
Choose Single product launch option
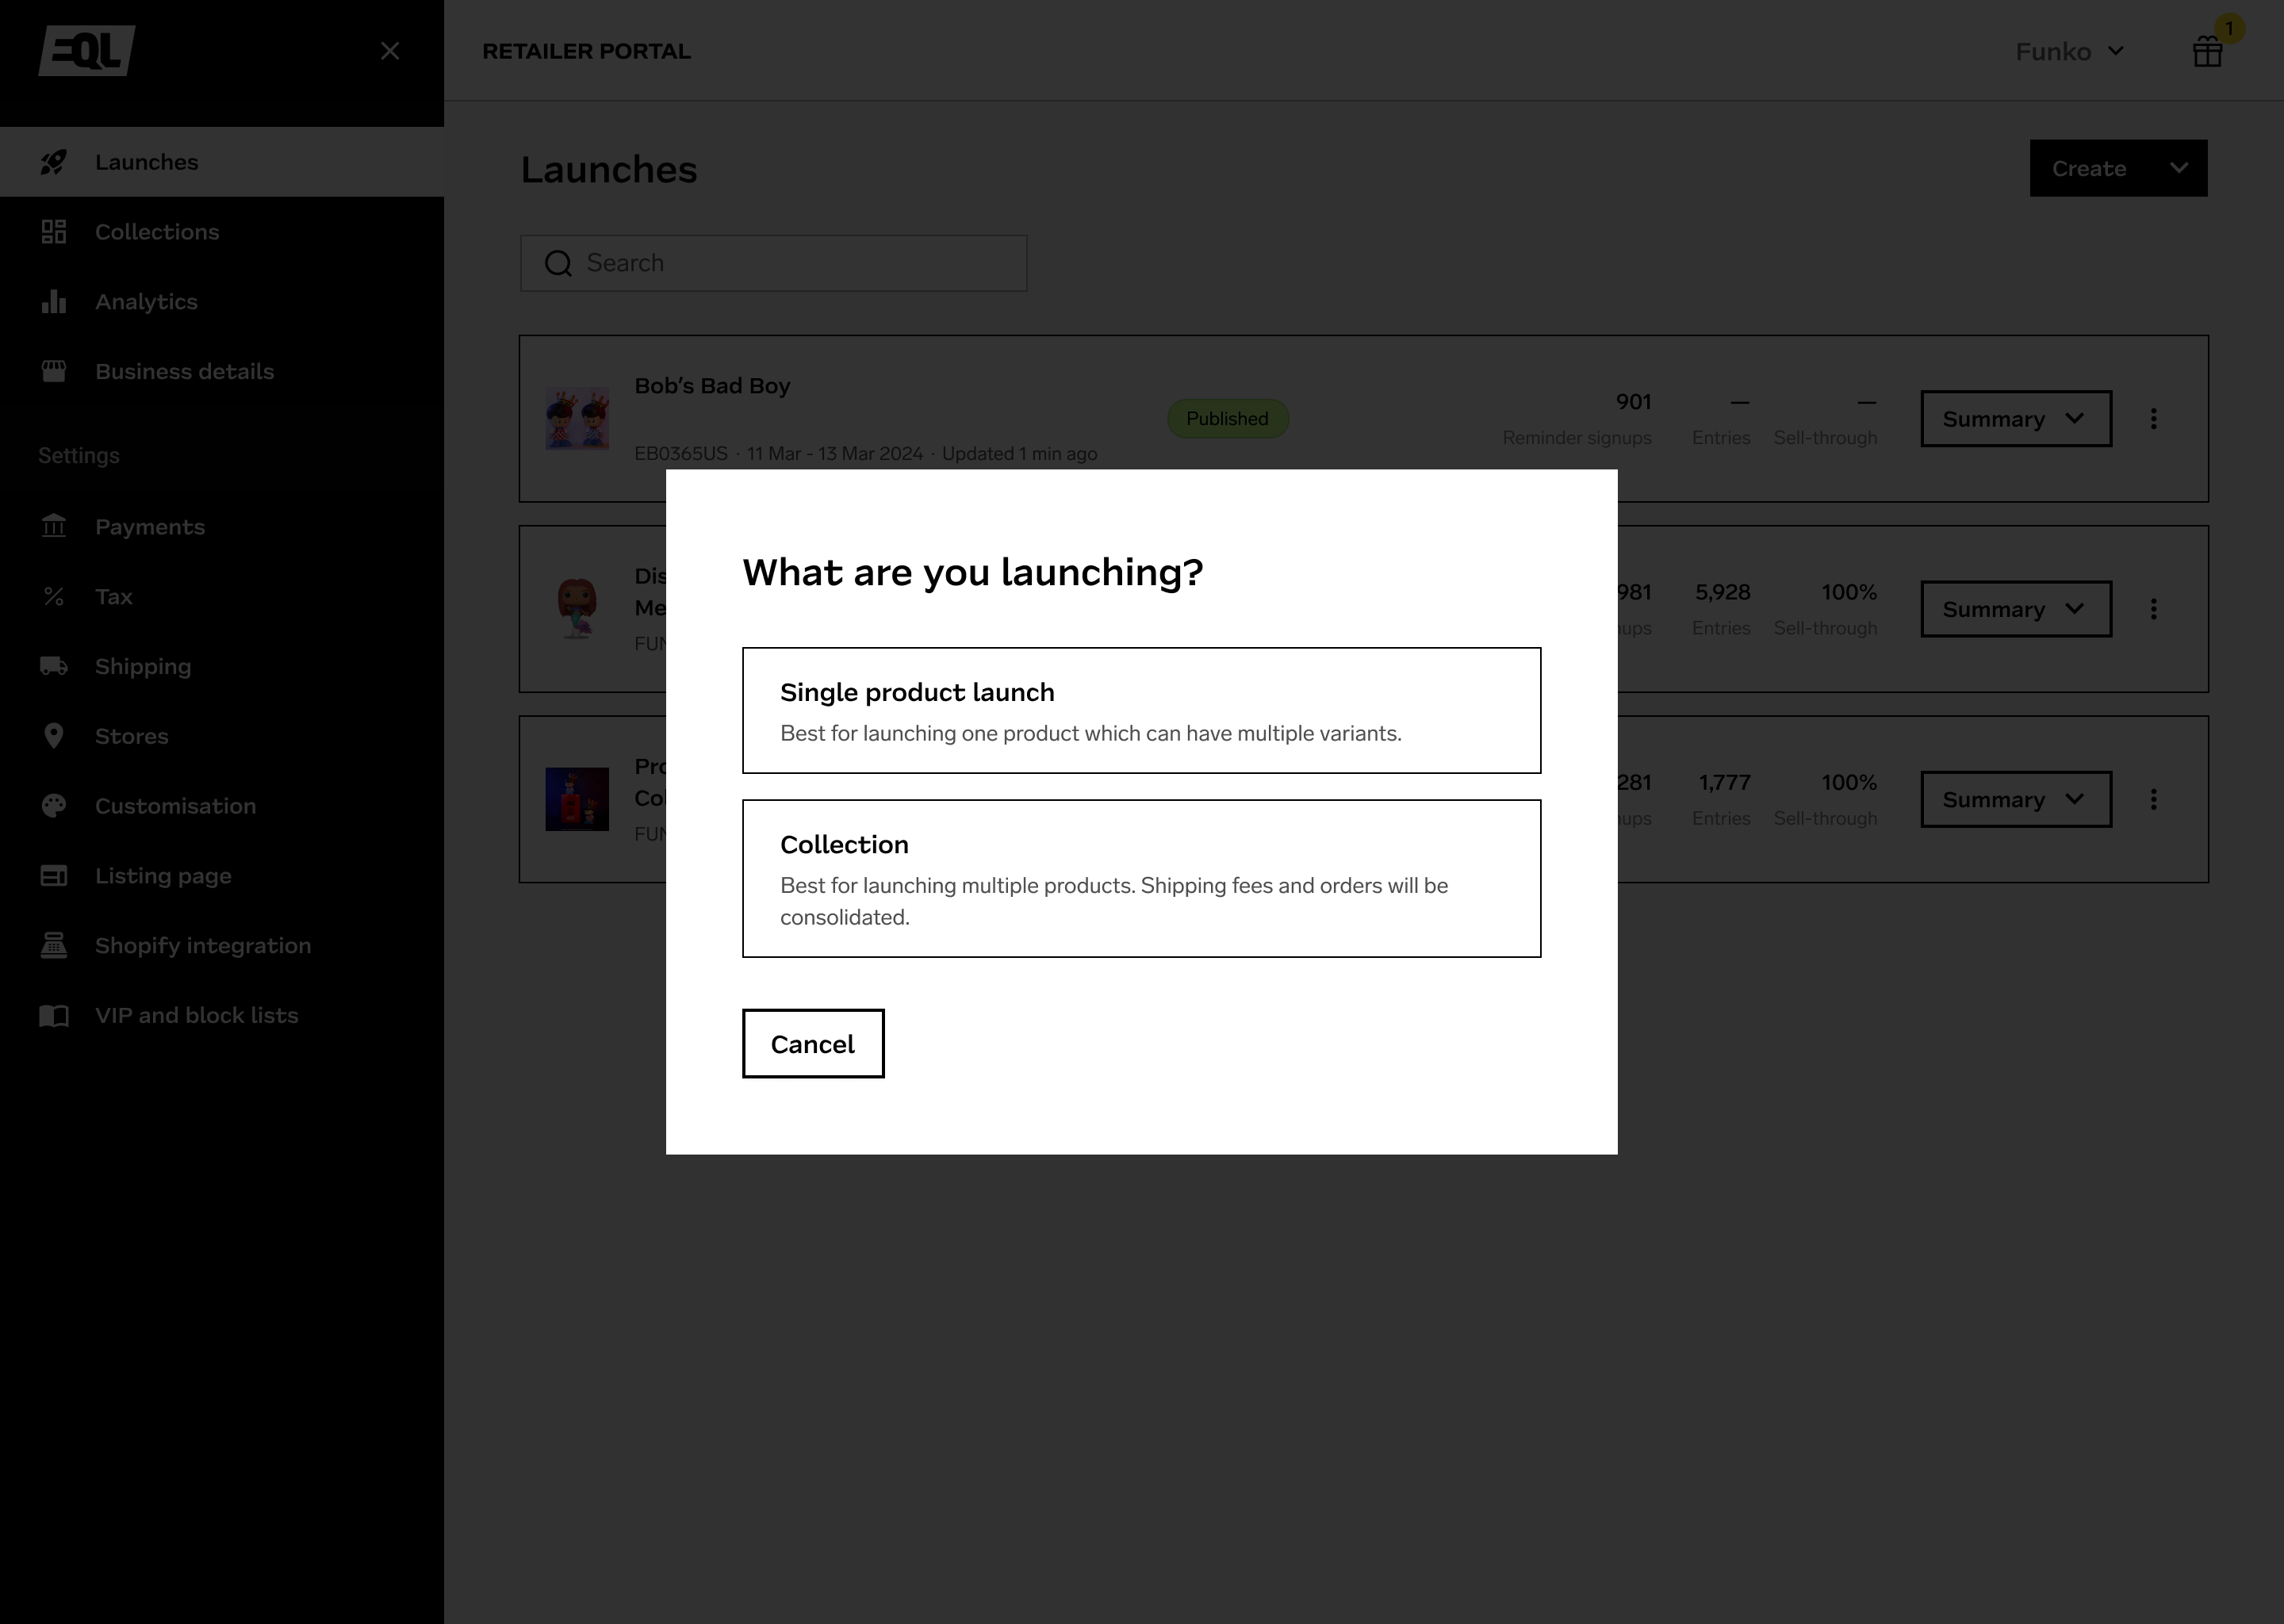[x=1141, y=710]
